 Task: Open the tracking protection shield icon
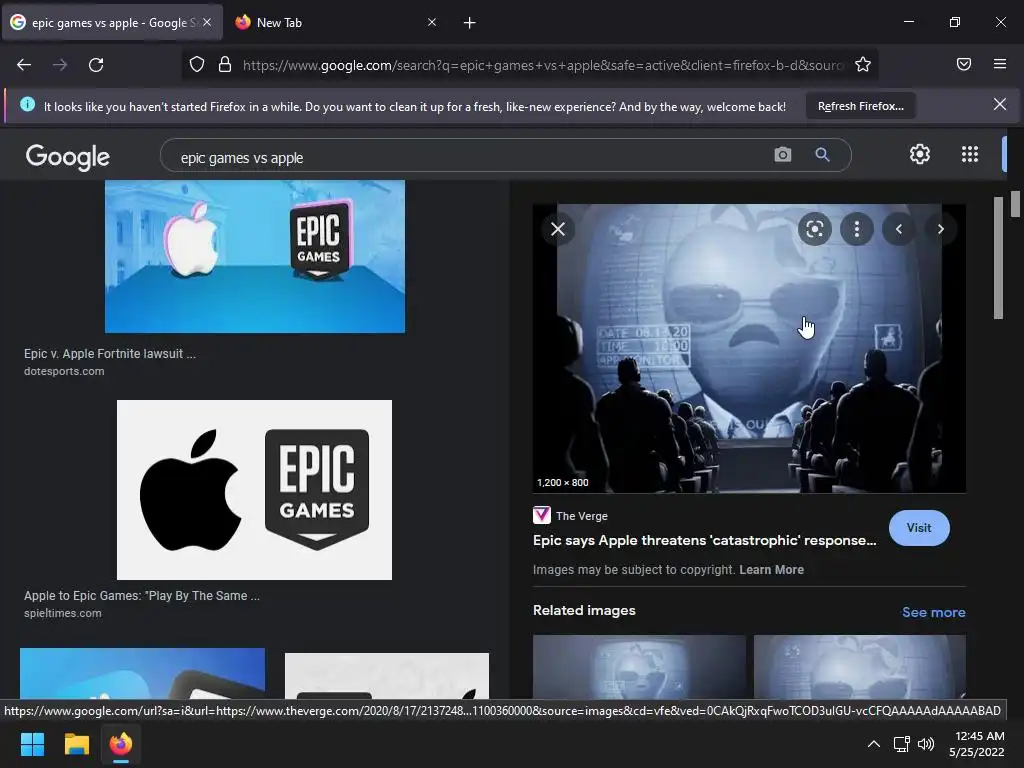[197, 64]
